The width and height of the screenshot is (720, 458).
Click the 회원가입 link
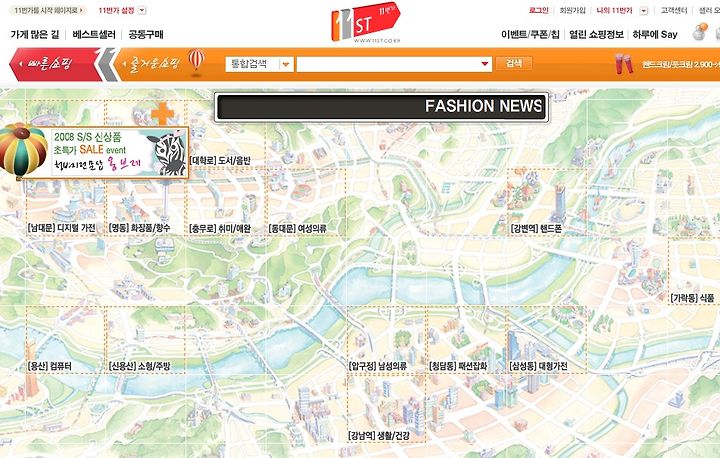click(x=572, y=10)
